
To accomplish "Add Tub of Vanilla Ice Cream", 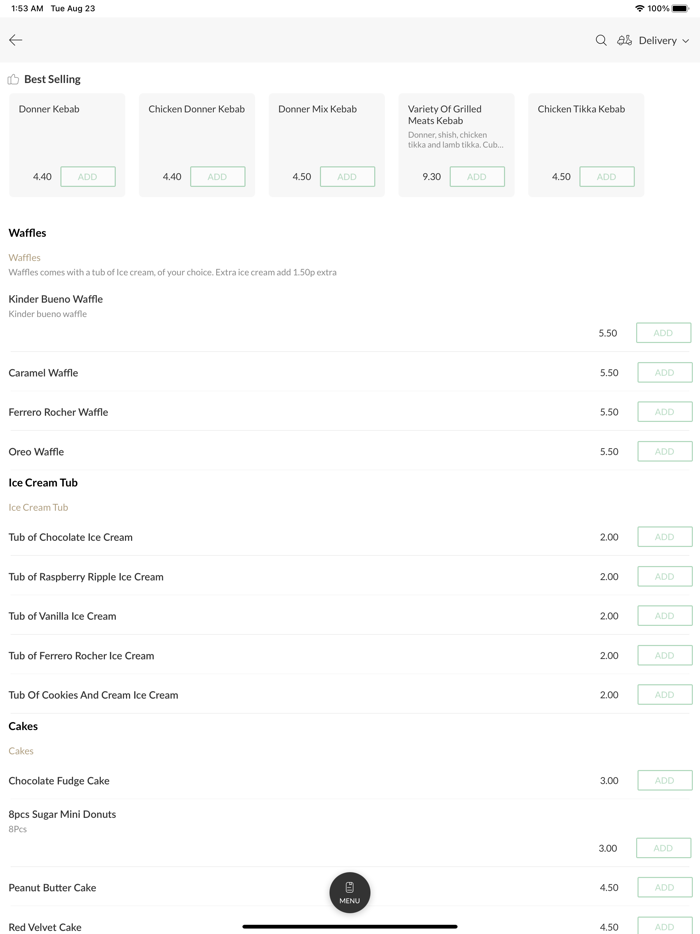I will (x=664, y=616).
